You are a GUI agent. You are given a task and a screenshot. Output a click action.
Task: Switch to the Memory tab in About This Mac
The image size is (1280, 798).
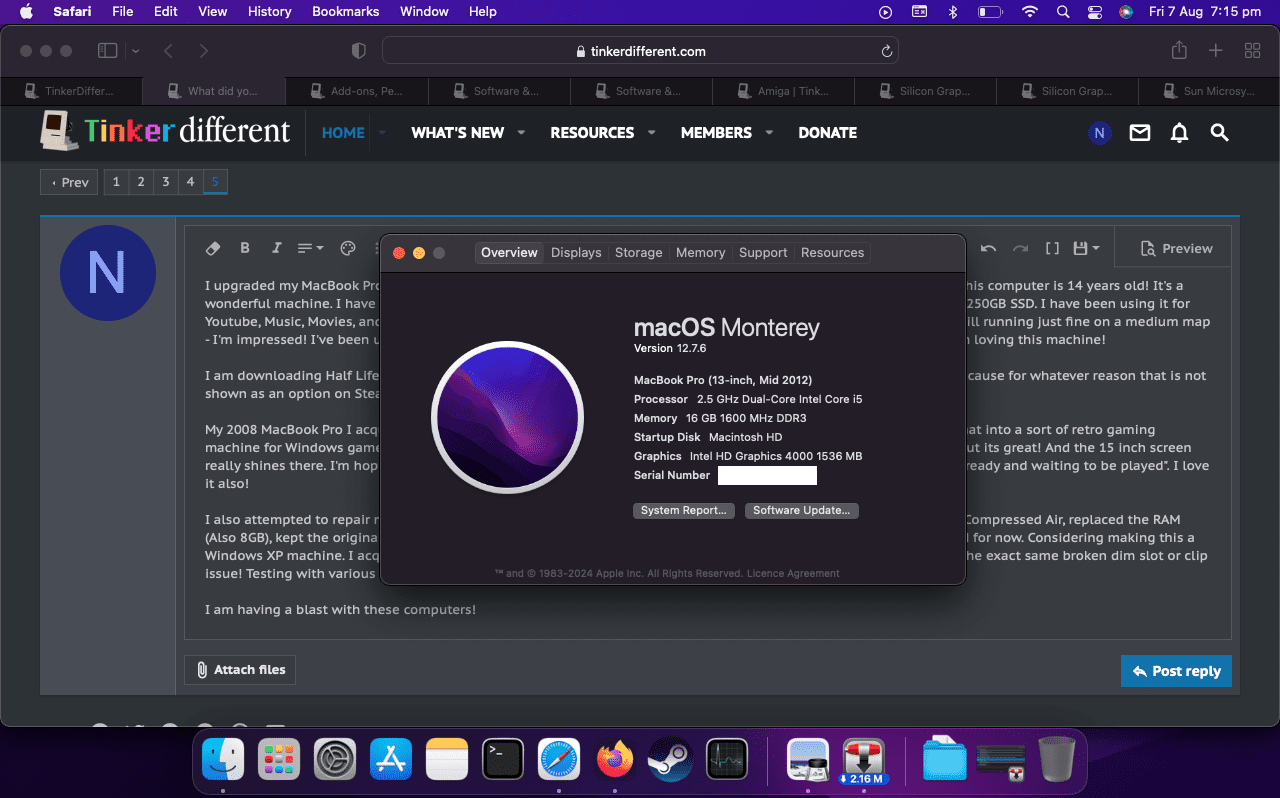click(x=700, y=253)
